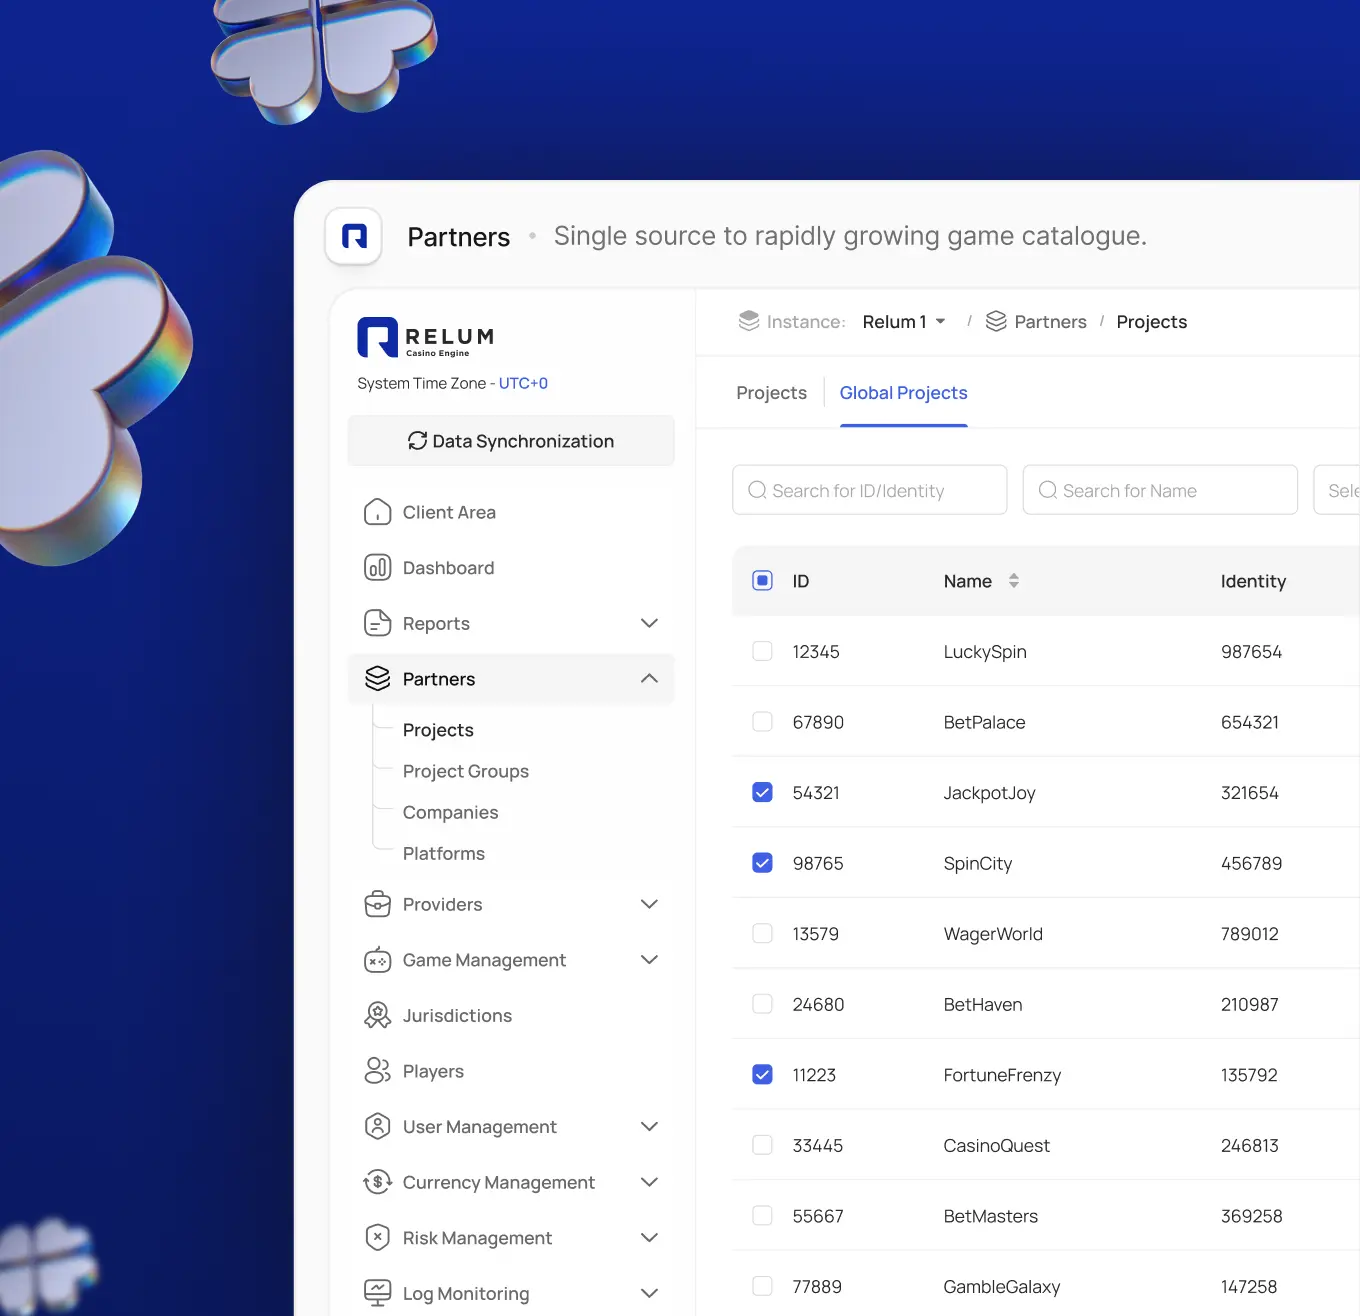
Task: Open Project Groups in sidebar
Action: (x=466, y=771)
